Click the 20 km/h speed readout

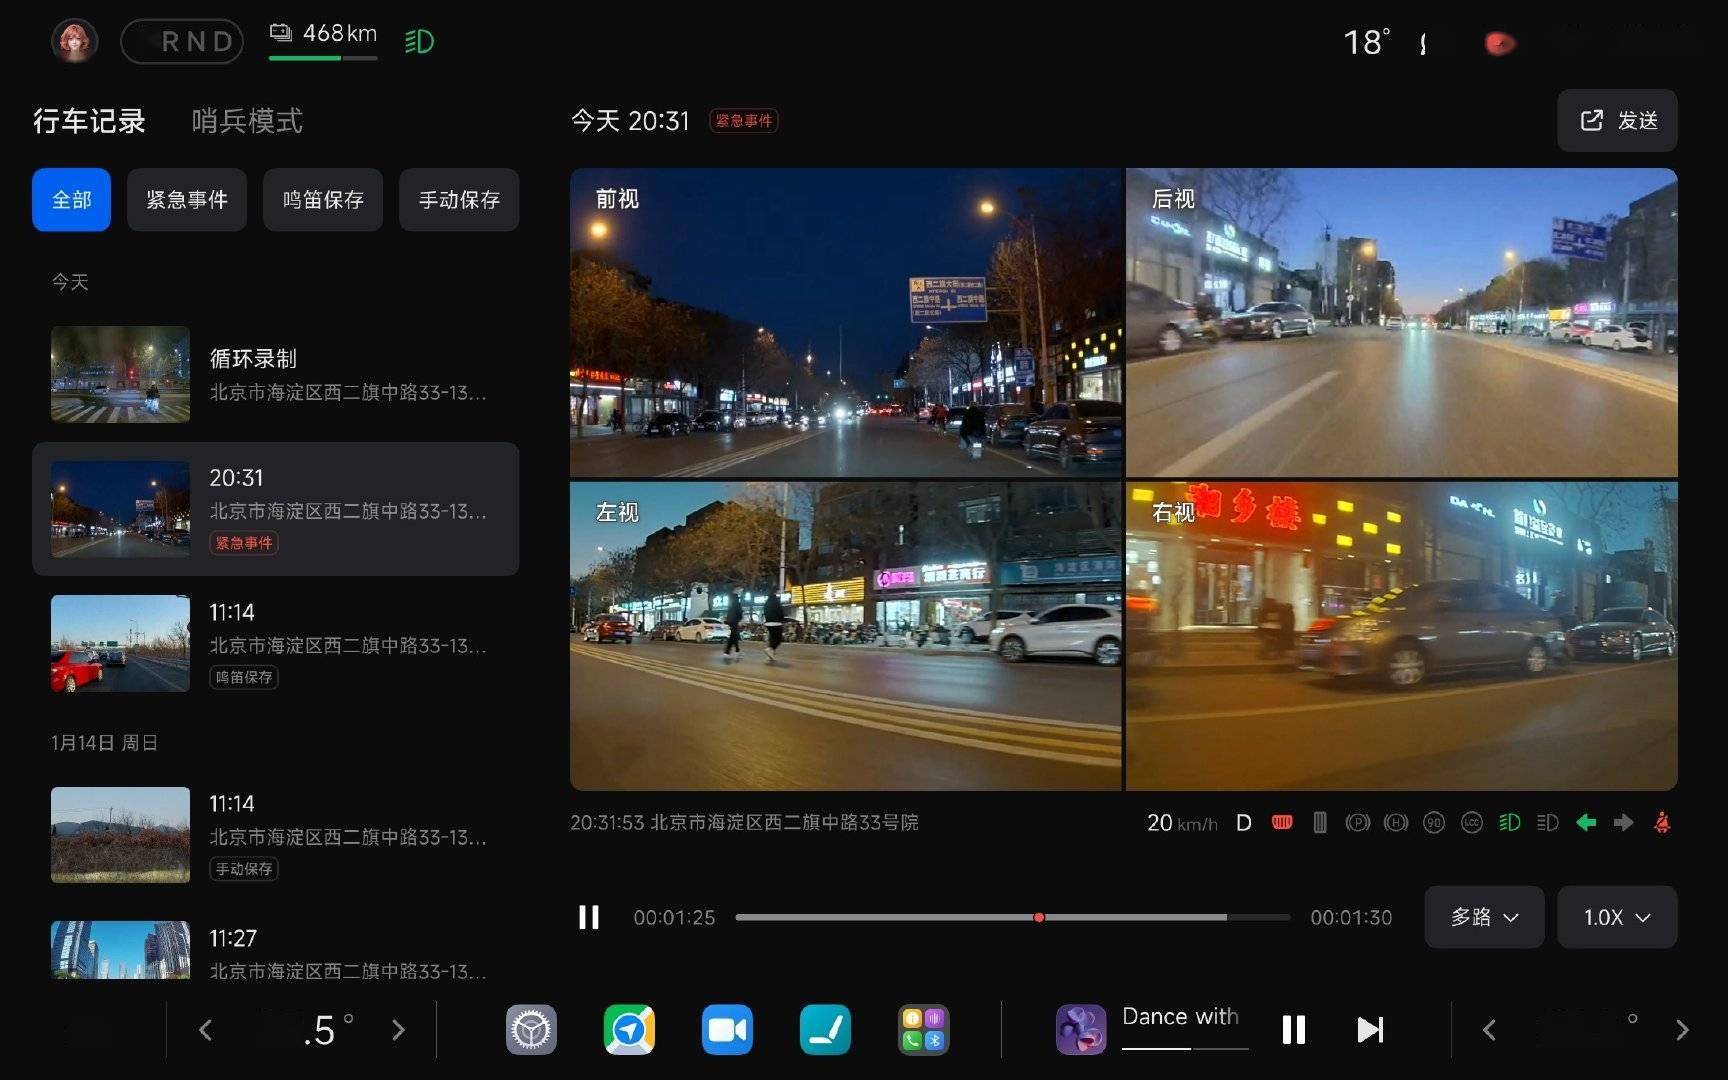click(x=1182, y=822)
